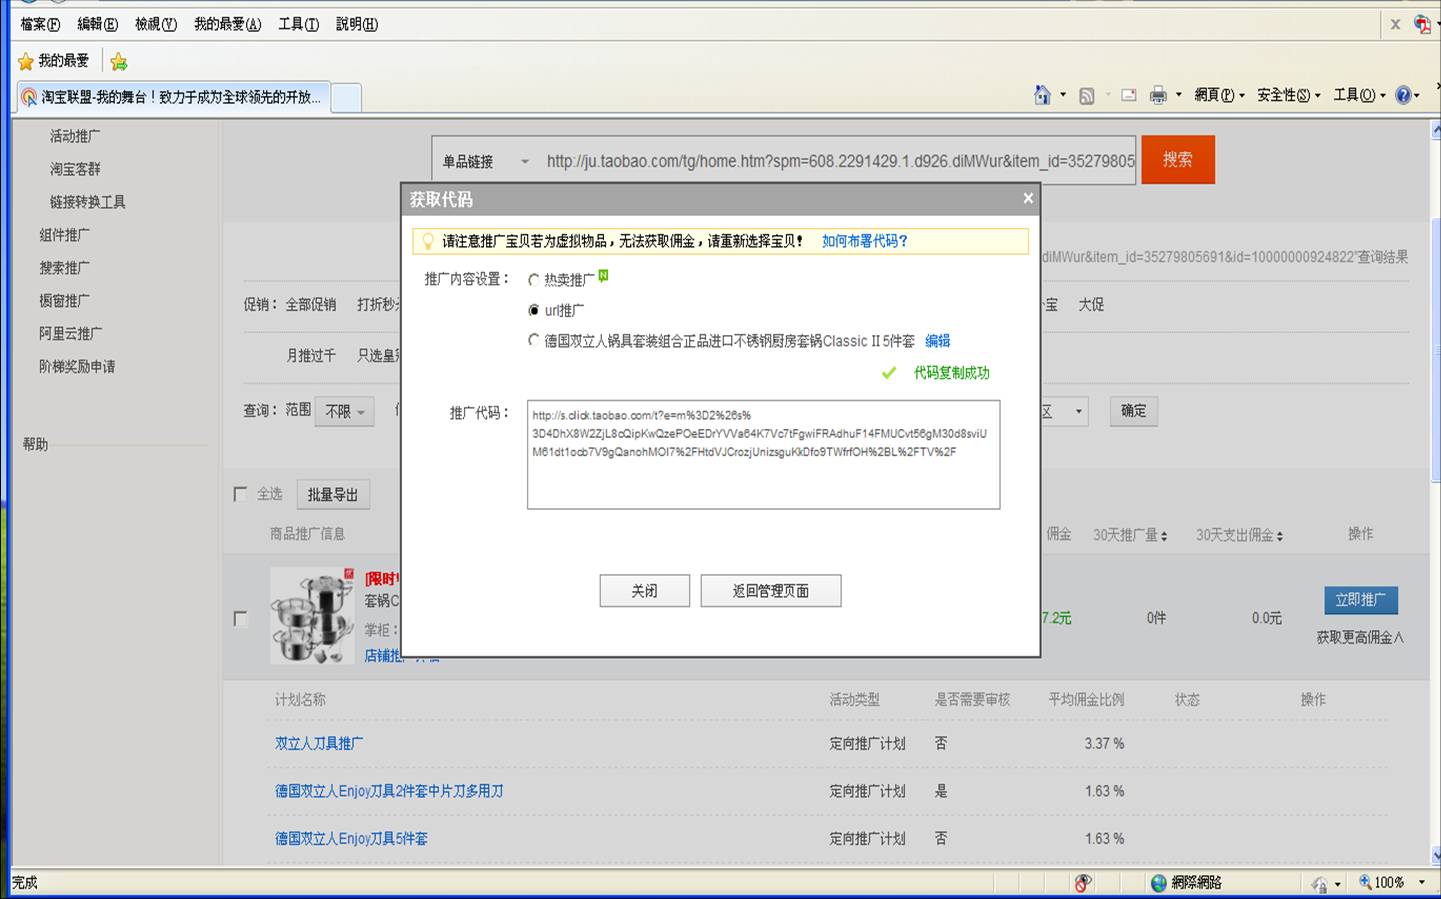Click the Read Mail envelope icon
Screen dimensions: 1441x899
1128,95
